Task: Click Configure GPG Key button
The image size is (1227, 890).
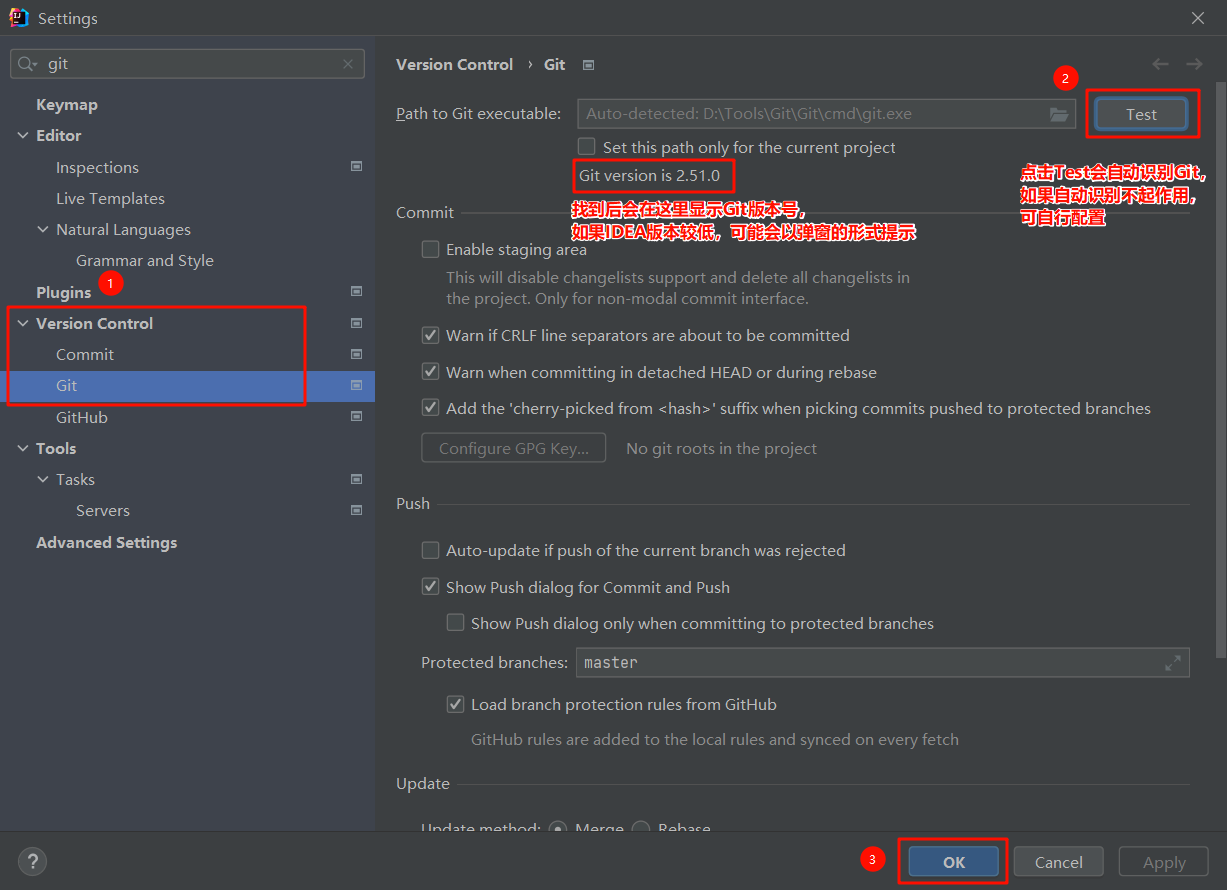Action: (513, 448)
